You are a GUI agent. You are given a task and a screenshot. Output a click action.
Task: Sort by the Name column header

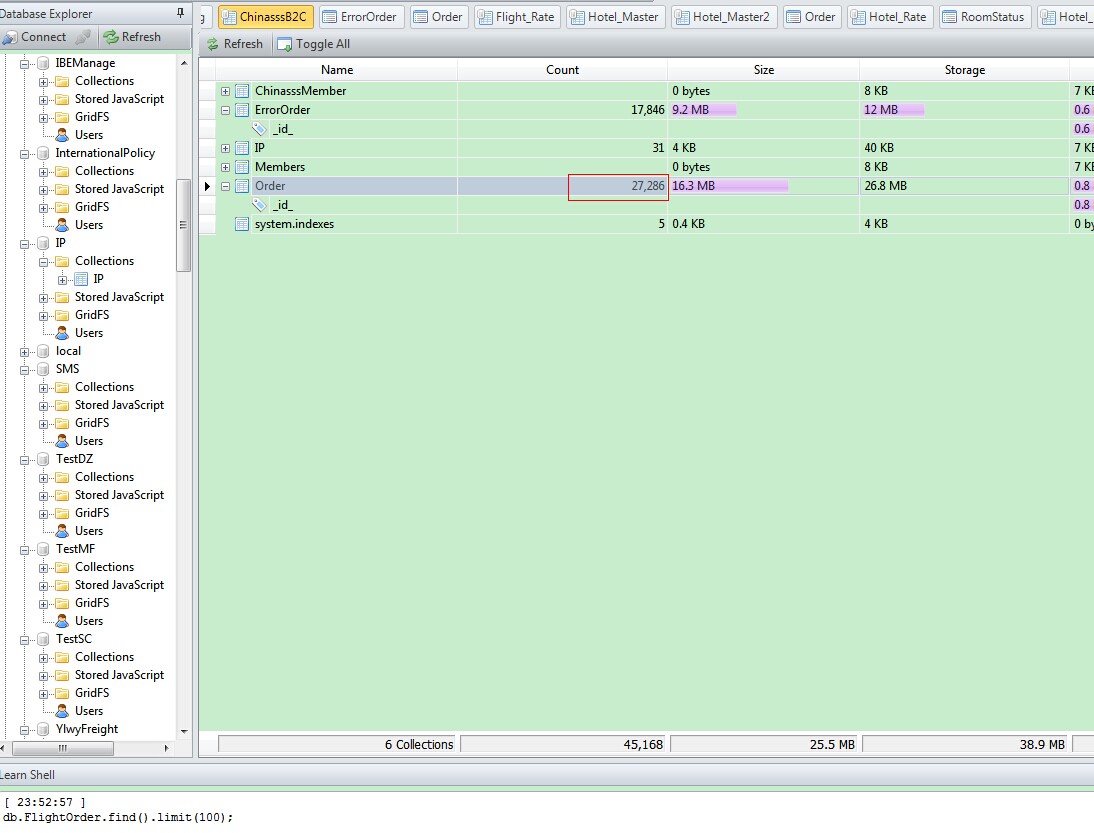[336, 70]
